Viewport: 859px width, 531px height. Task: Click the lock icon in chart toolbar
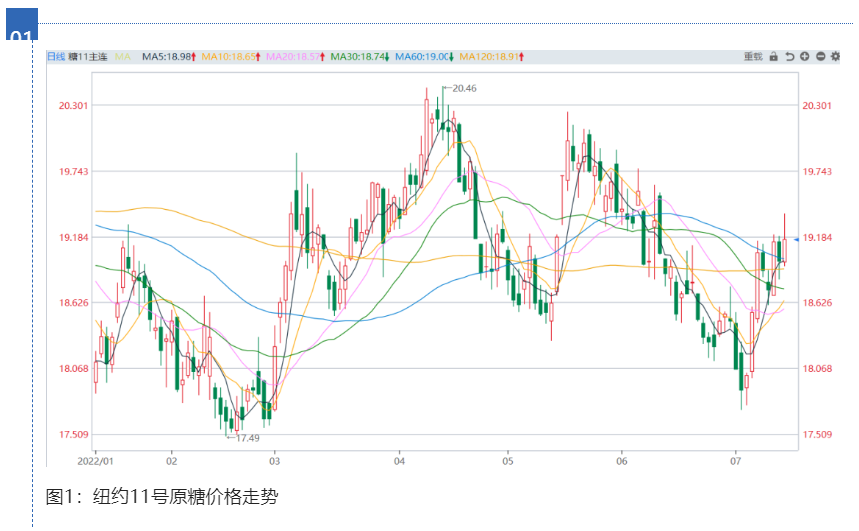point(773,57)
